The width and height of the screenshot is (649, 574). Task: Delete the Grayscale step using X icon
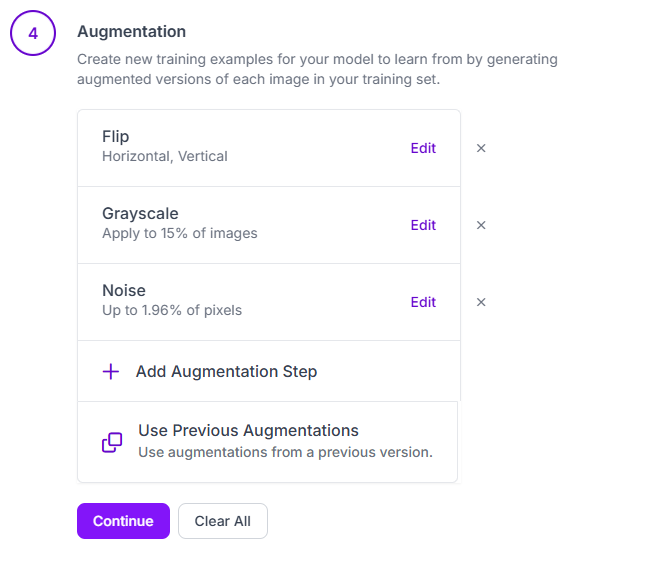(481, 225)
